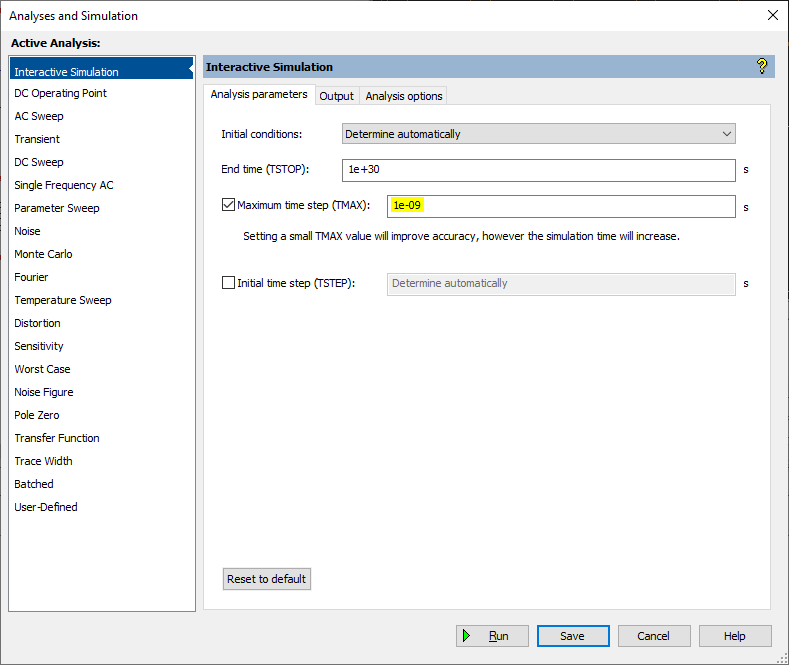Click the Help button
789x665 pixels.
[735, 636]
